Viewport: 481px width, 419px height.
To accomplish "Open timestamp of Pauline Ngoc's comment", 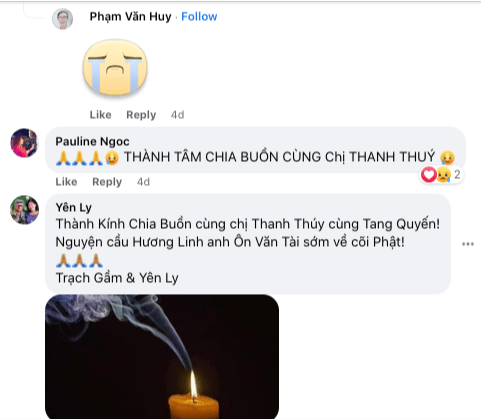I will 143,182.
